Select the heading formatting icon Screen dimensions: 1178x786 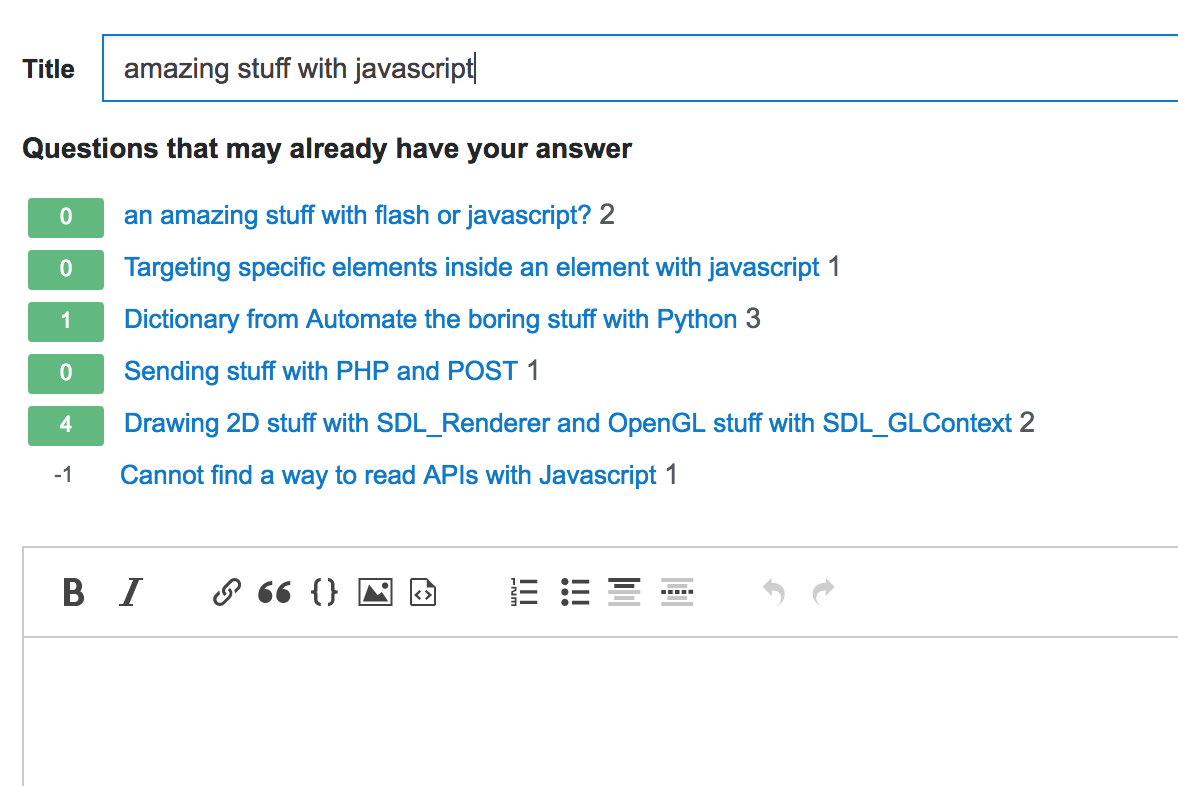[x=625, y=592]
